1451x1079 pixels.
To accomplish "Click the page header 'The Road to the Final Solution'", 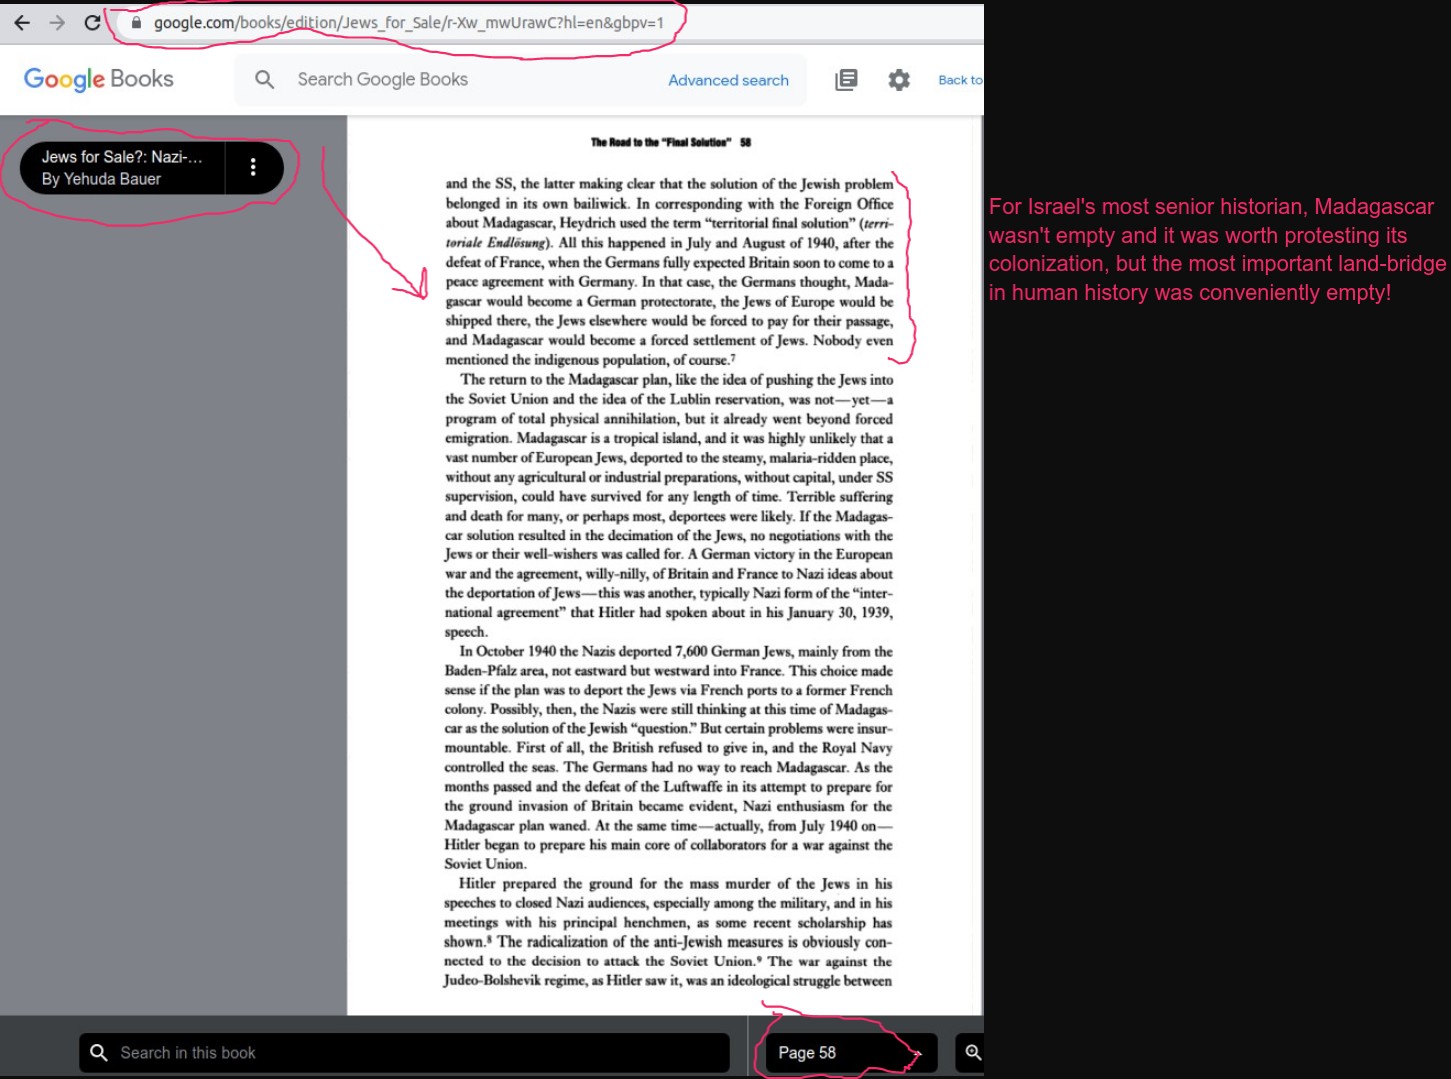I will tap(661, 142).
